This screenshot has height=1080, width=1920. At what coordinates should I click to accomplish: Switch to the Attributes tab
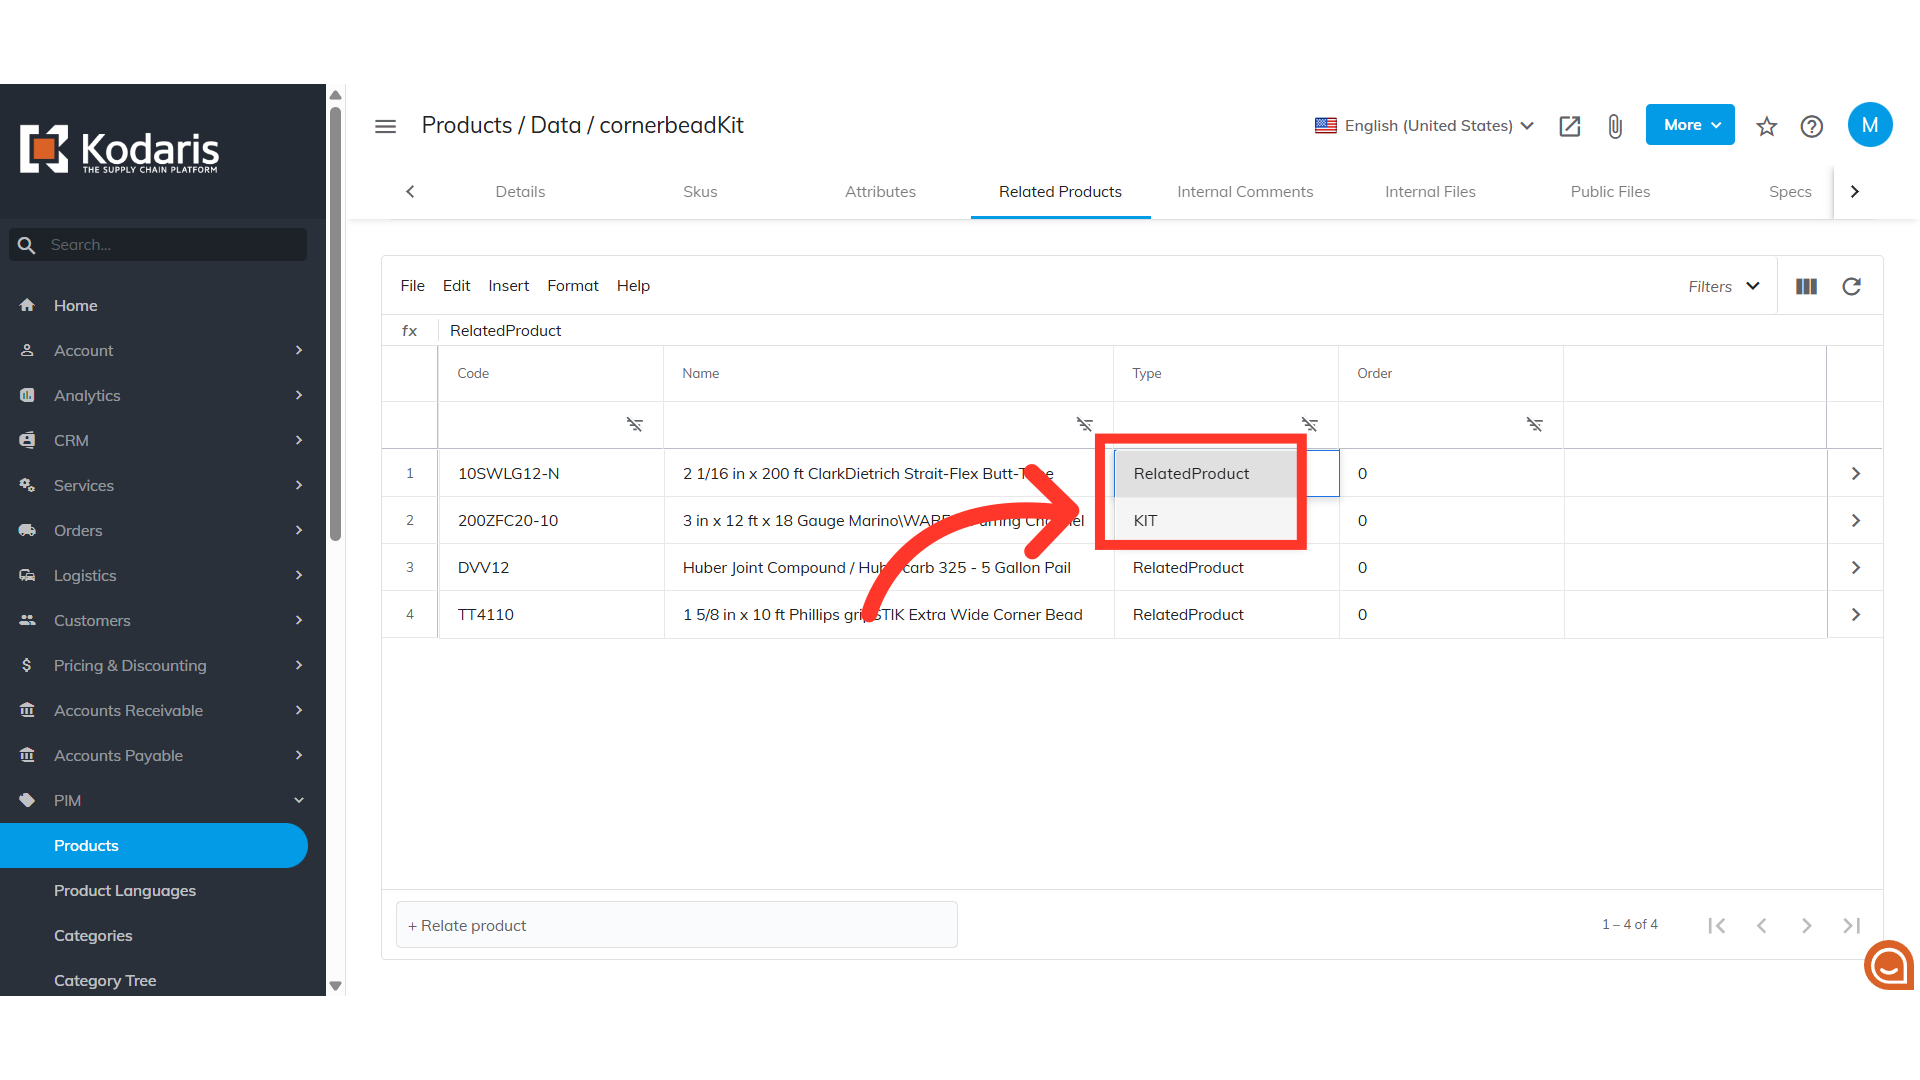pyautogui.click(x=880, y=192)
